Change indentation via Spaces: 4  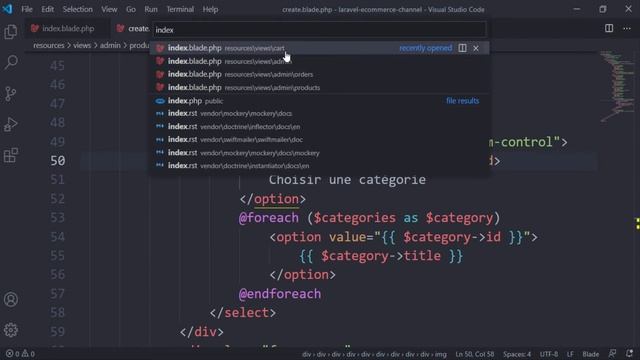(x=517, y=354)
